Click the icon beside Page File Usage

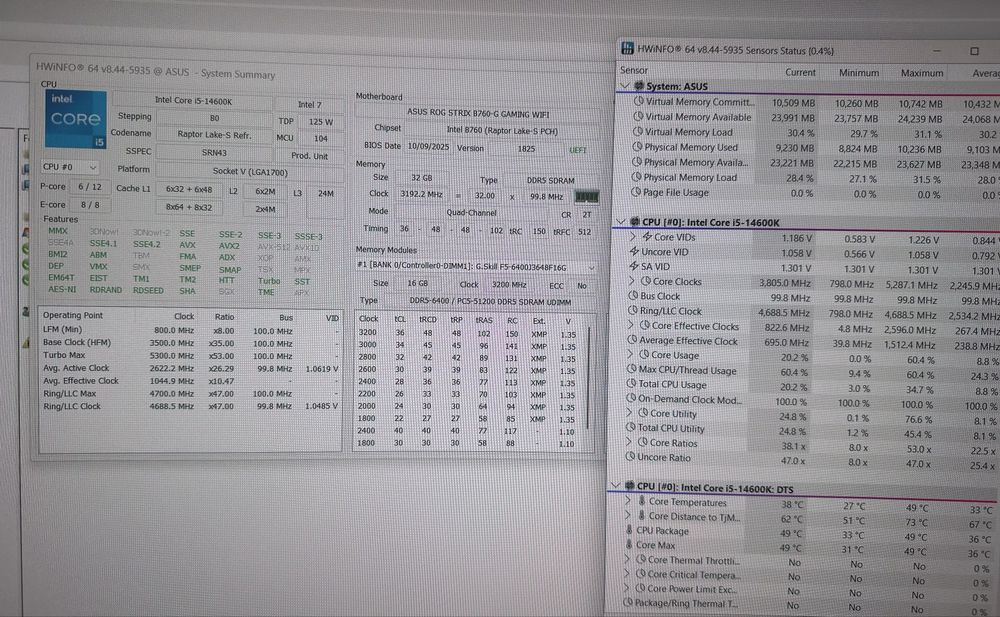tap(635, 191)
